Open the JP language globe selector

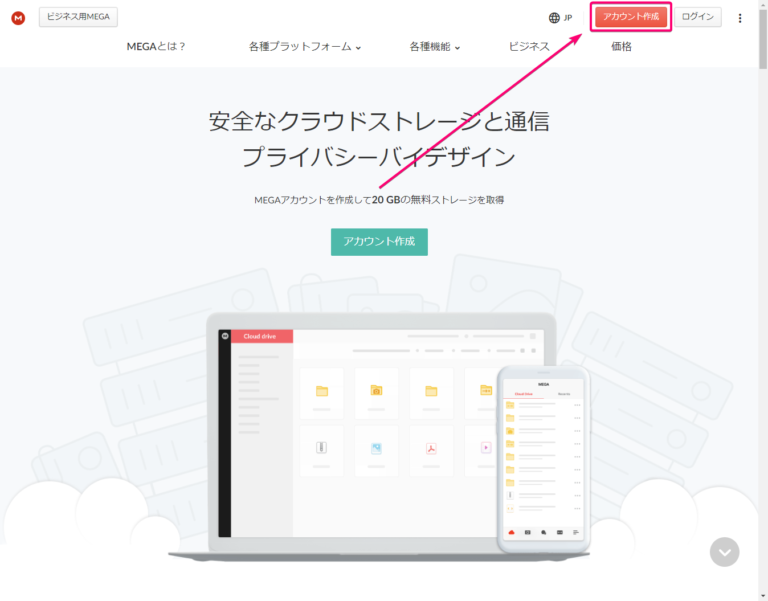coord(560,18)
